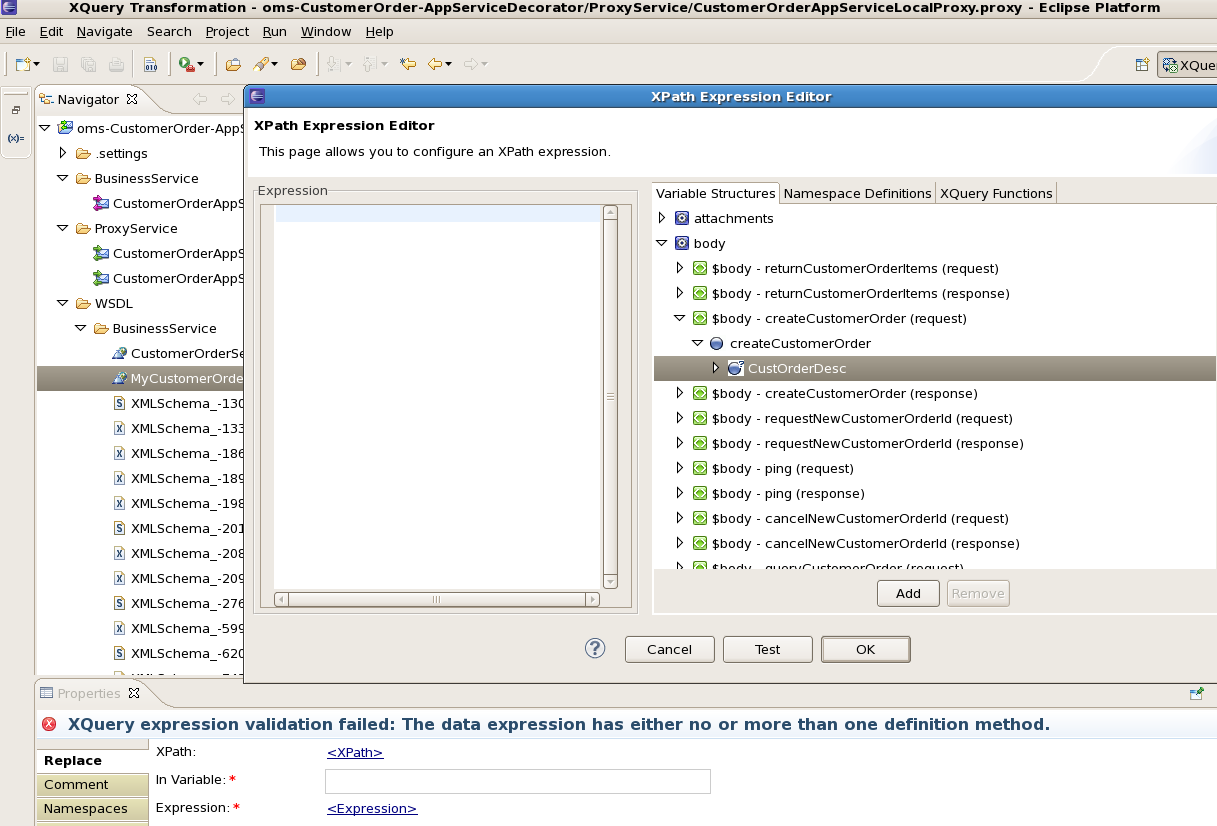Open the New wizard dropdown arrow
This screenshot has height=826, width=1217.
coord(36,64)
